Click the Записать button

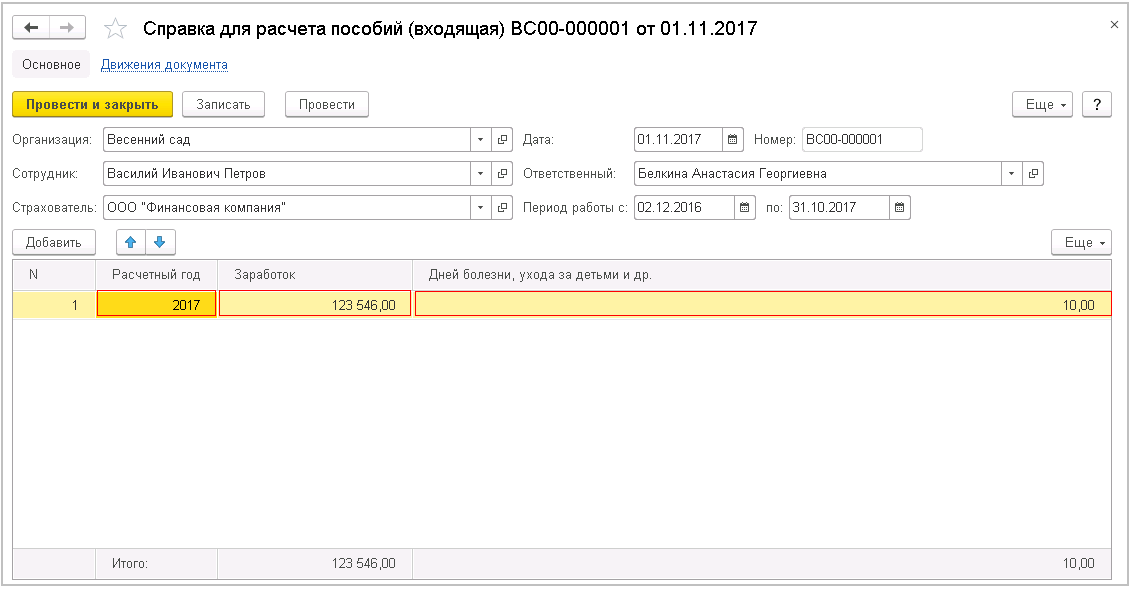coord(223,104)
